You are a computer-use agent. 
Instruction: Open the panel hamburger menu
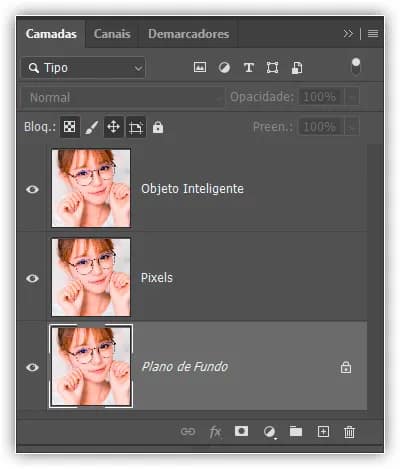click(373, 33)
